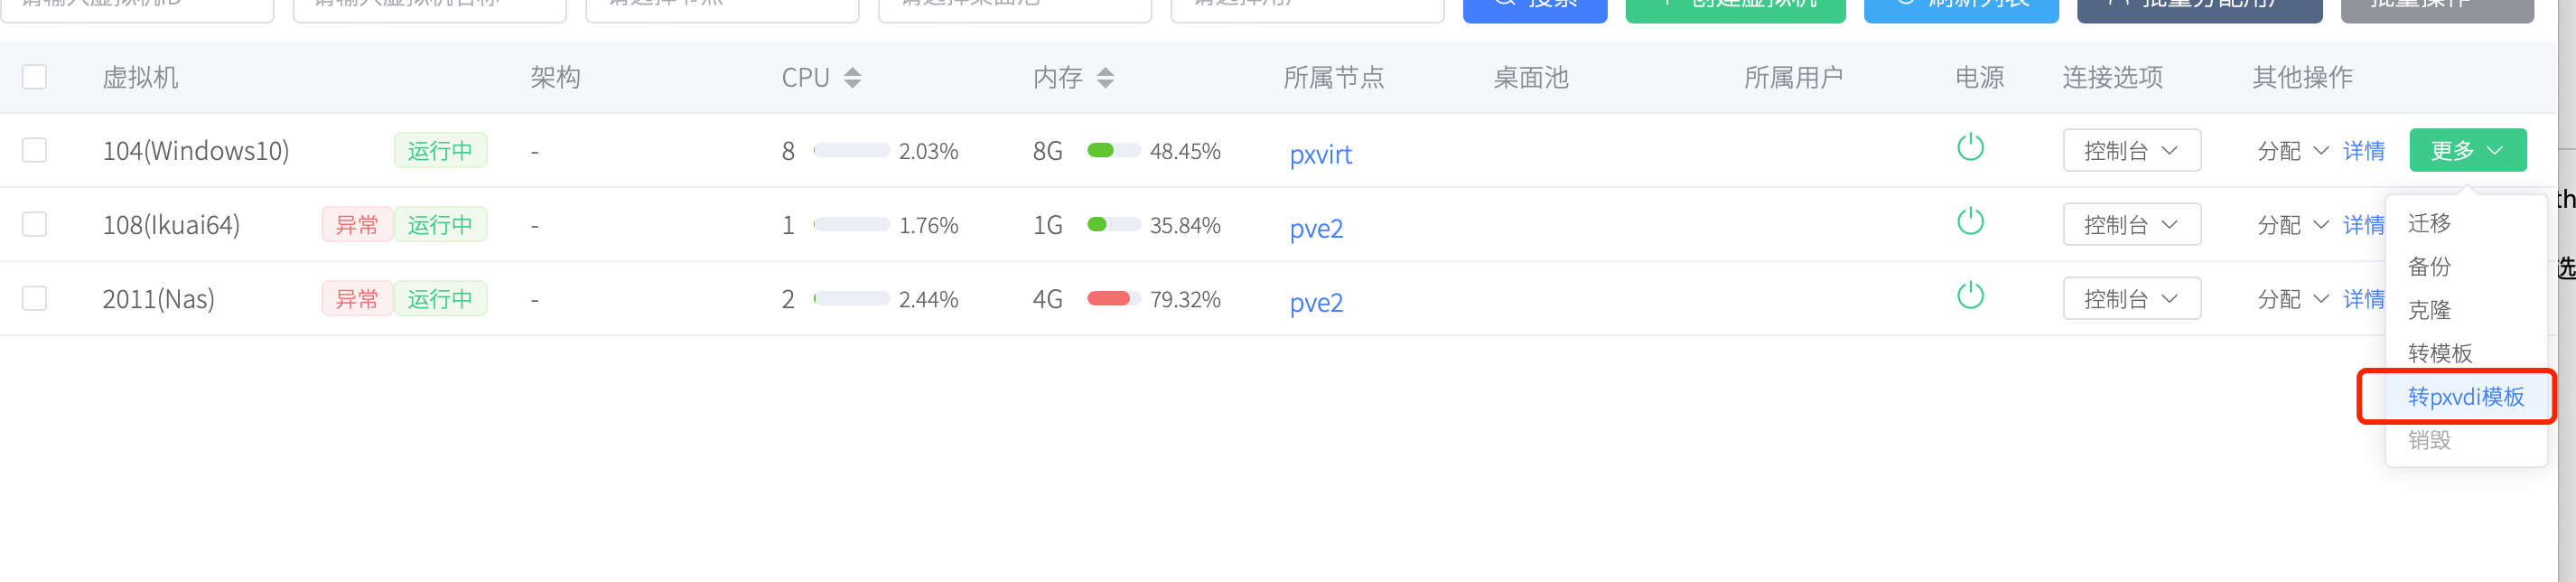Sort the table by 内存 column arrows
Image resolution: width=2576 pixels, height=582 pixels.
[1105, 78]
